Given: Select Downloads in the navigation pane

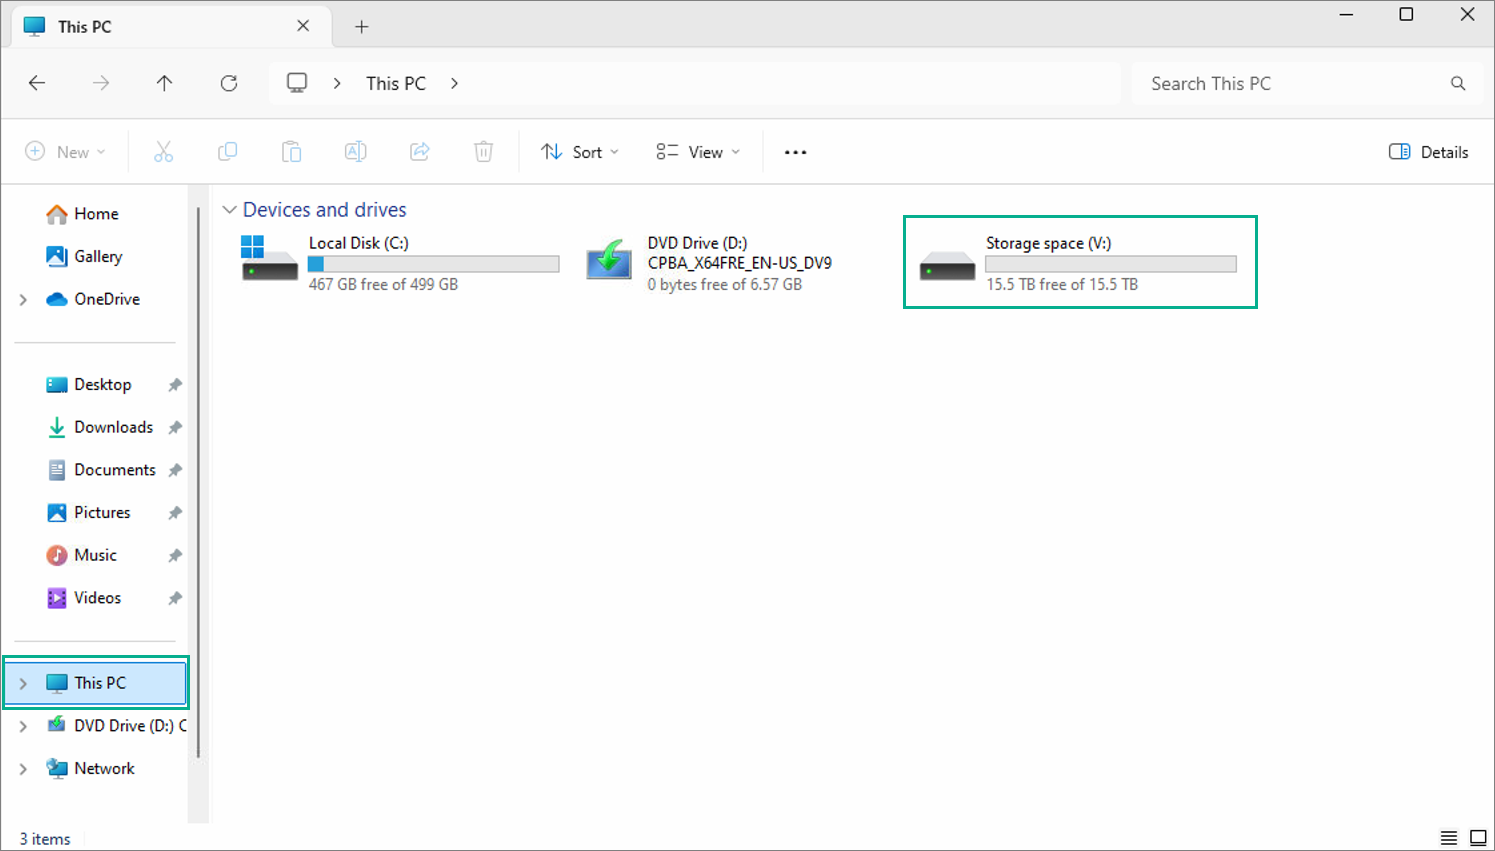Looking at the screenshot, I should pyautogui.click(x=113, y=427).
